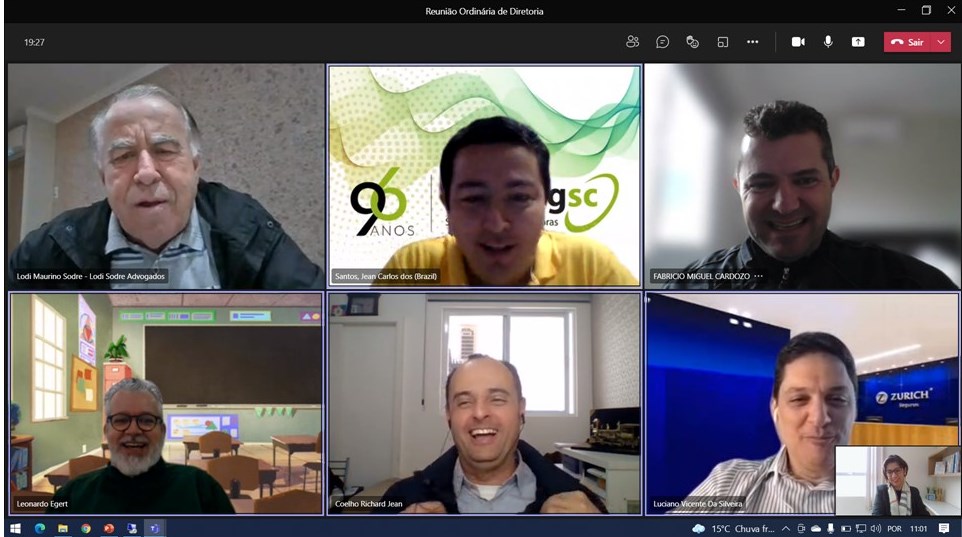Open the reactions and raise hand menu
The height and width of the screenshot is (537, 962).
click(x=692, y=42)
